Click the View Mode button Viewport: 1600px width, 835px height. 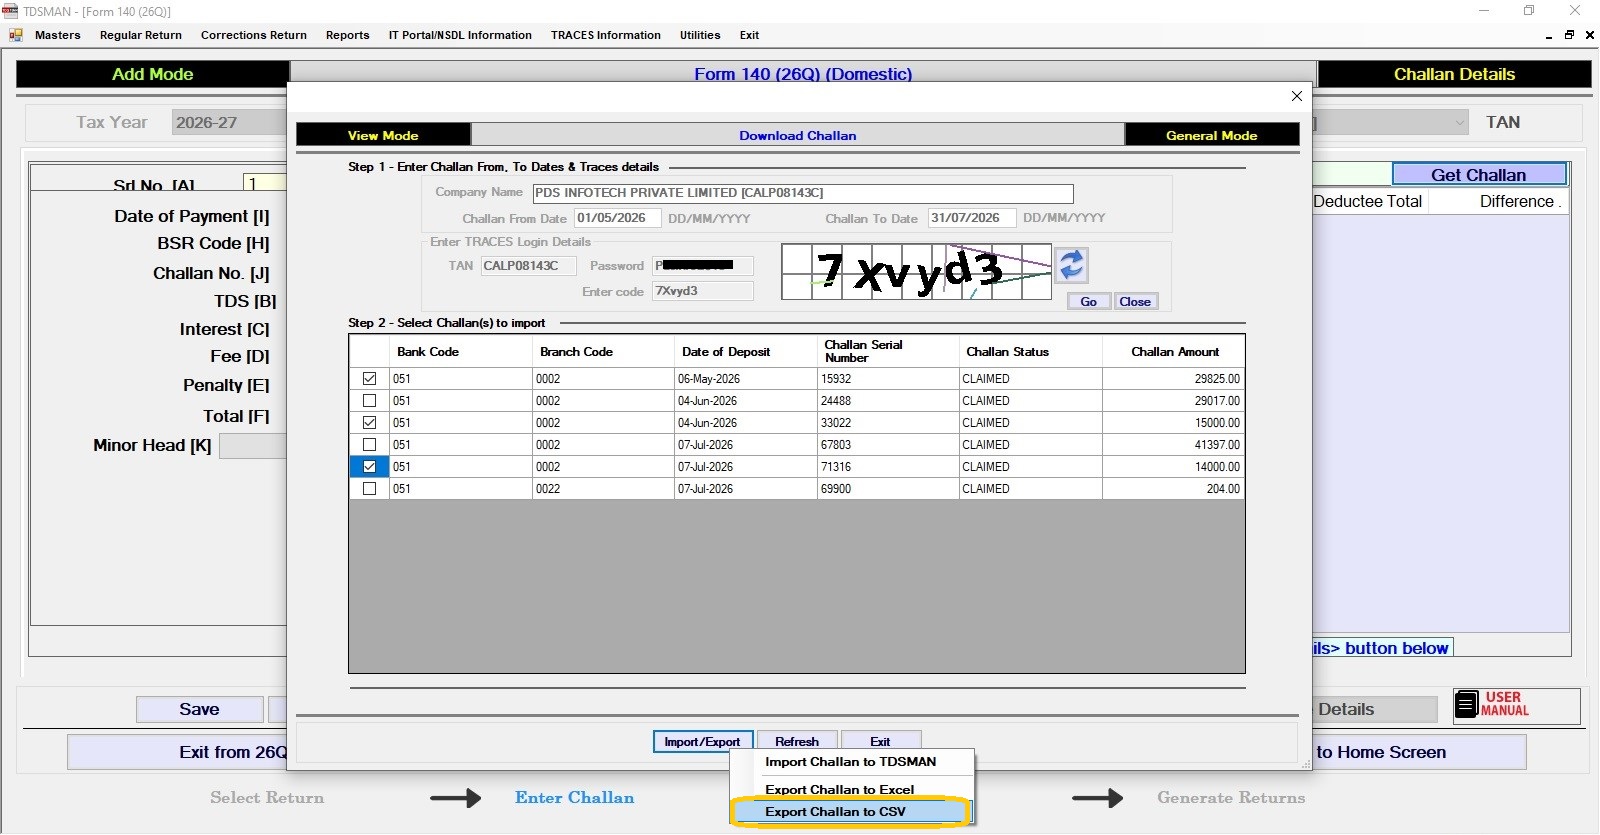click(383, 135)
